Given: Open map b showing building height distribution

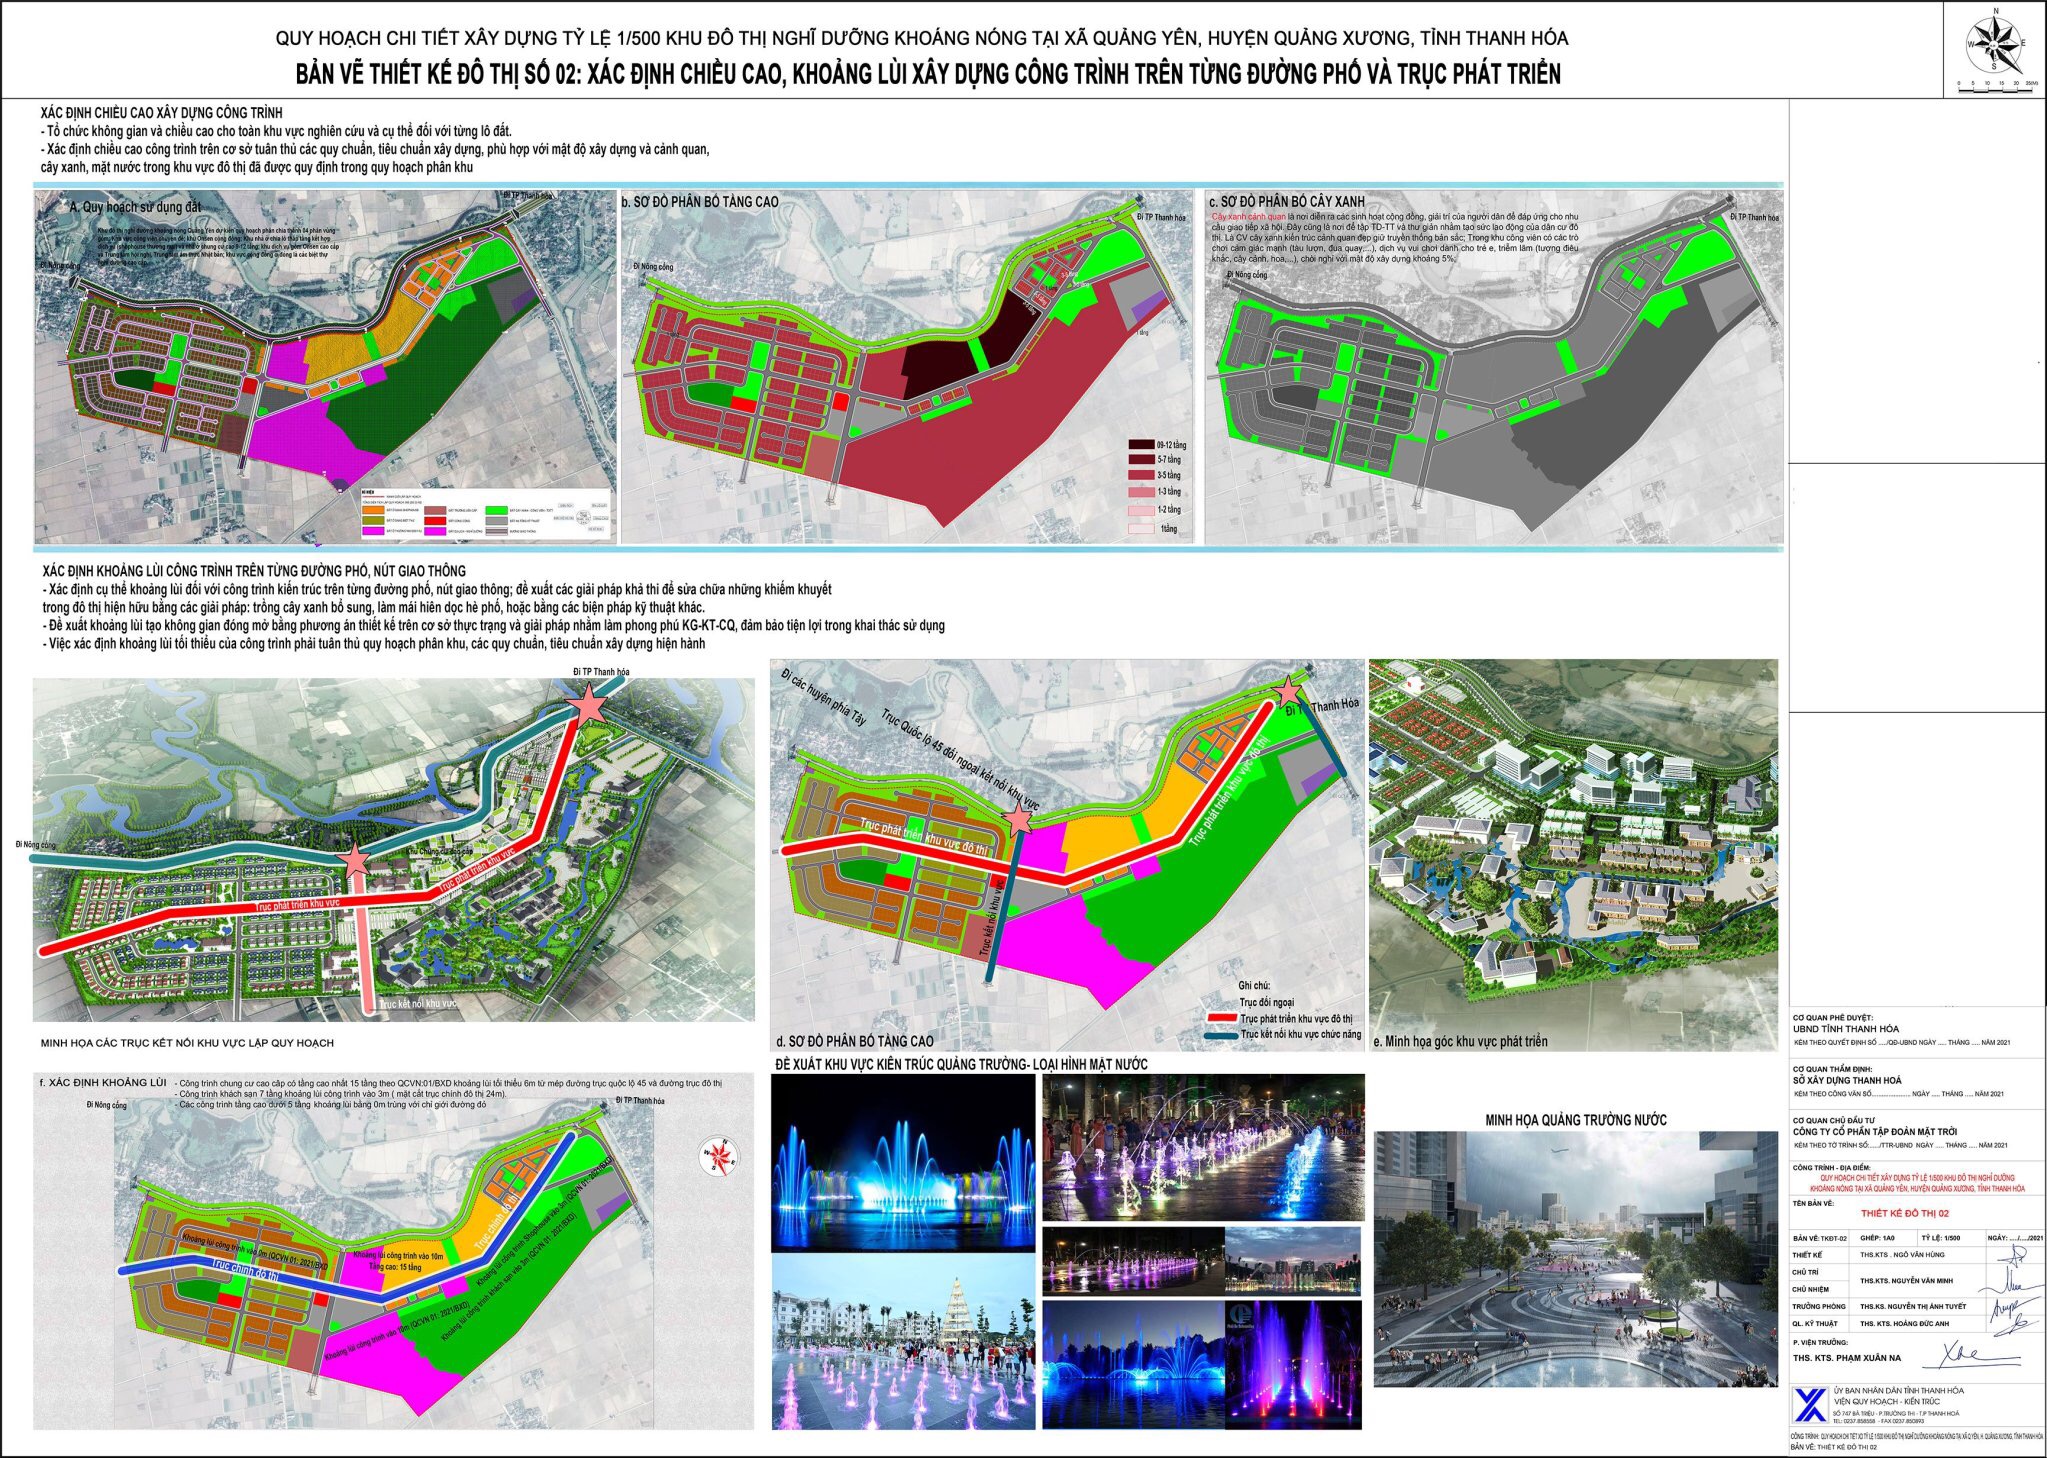Looking at the screenshot, I should tap(908, 367).
